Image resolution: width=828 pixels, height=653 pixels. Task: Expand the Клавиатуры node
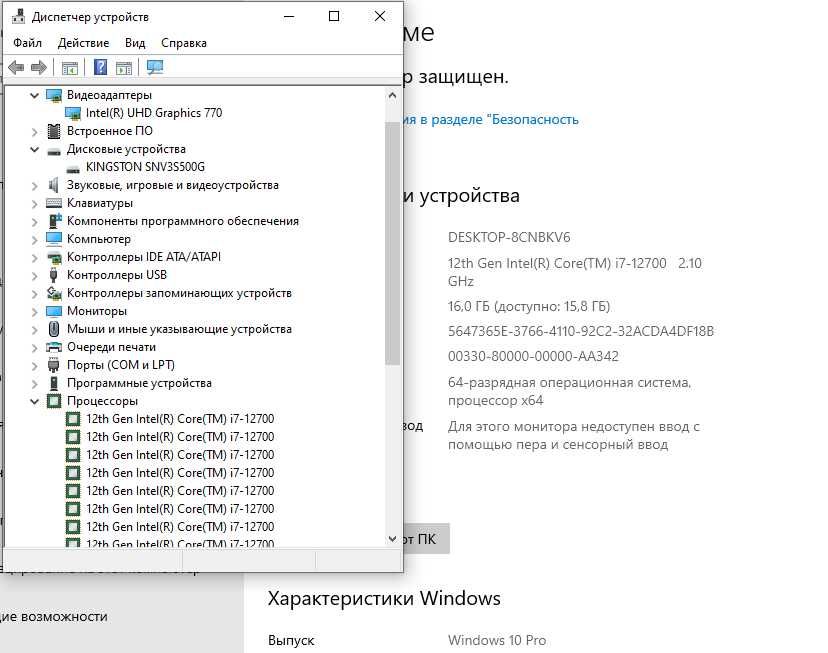click(x=34, y=204)
